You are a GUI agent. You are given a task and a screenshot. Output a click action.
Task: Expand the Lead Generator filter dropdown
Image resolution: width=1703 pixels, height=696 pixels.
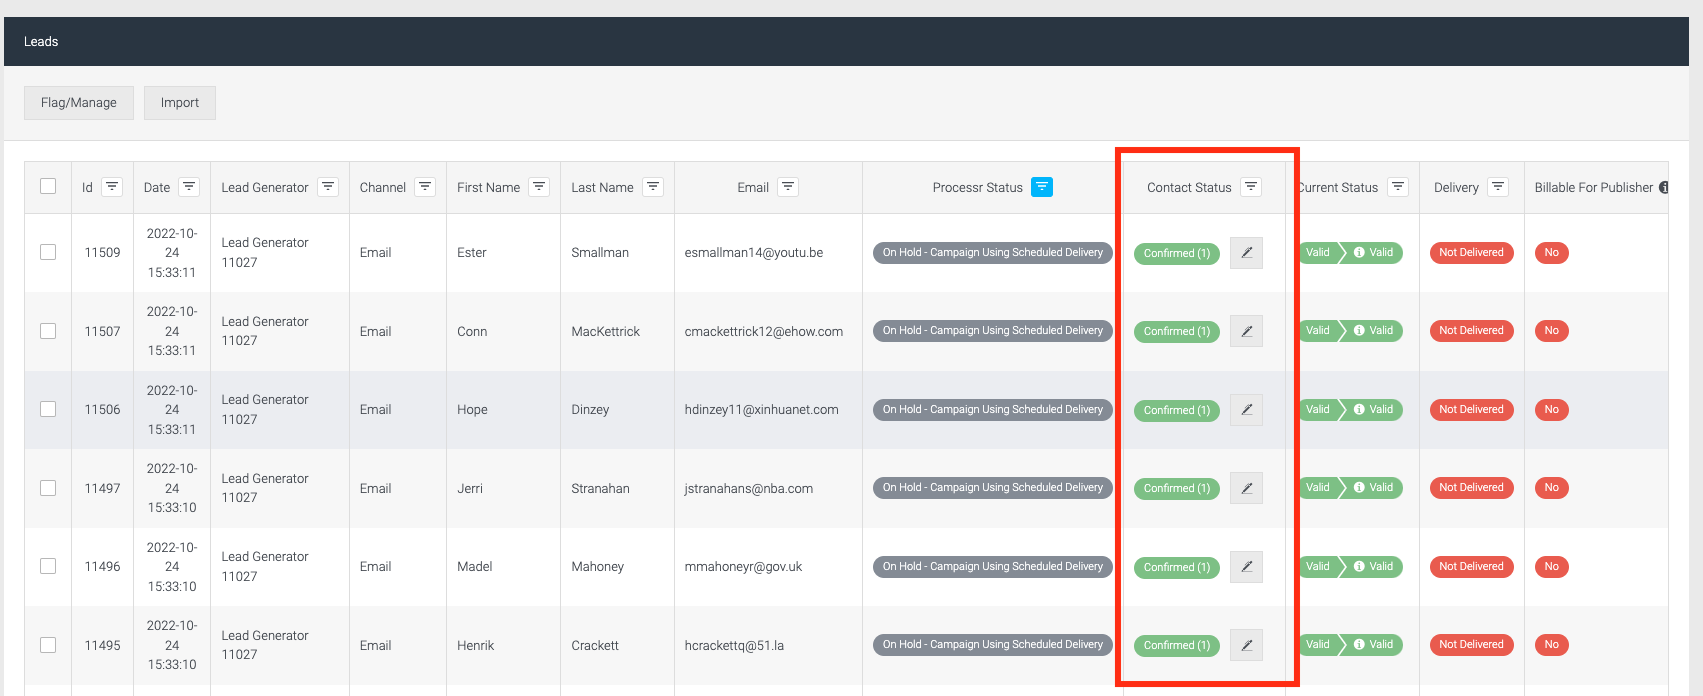pos(328,187)
